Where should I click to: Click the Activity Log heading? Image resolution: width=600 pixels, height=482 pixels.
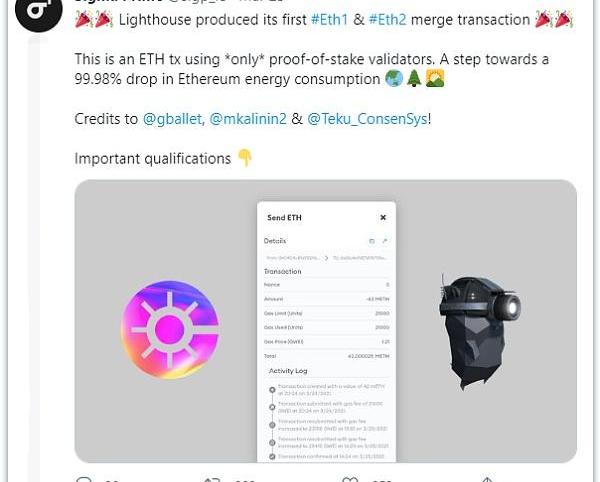point(288,371)
